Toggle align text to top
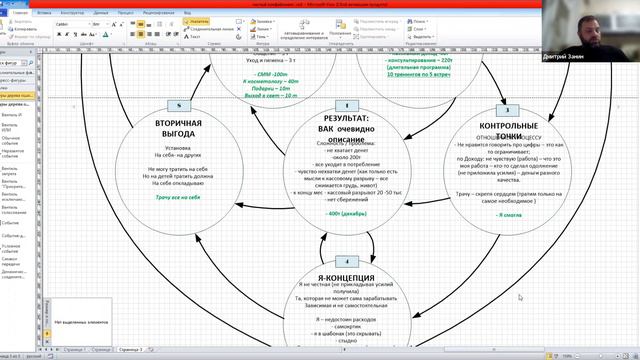Screen dimensions: 640x360 pos(133,24)
